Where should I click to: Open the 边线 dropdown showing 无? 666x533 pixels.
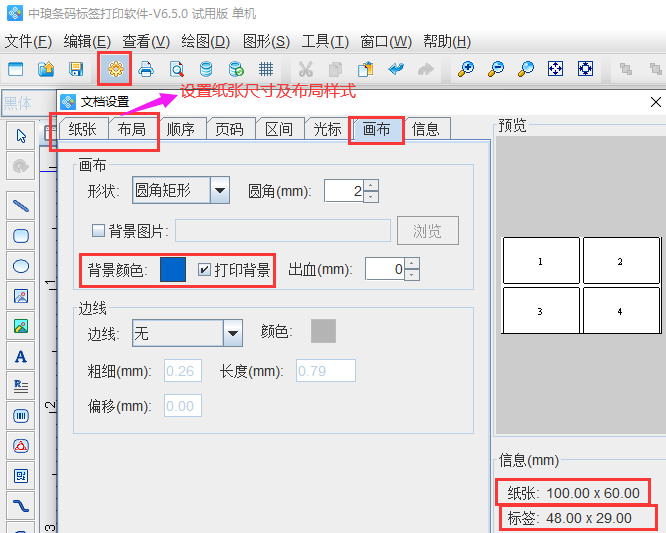187,333
